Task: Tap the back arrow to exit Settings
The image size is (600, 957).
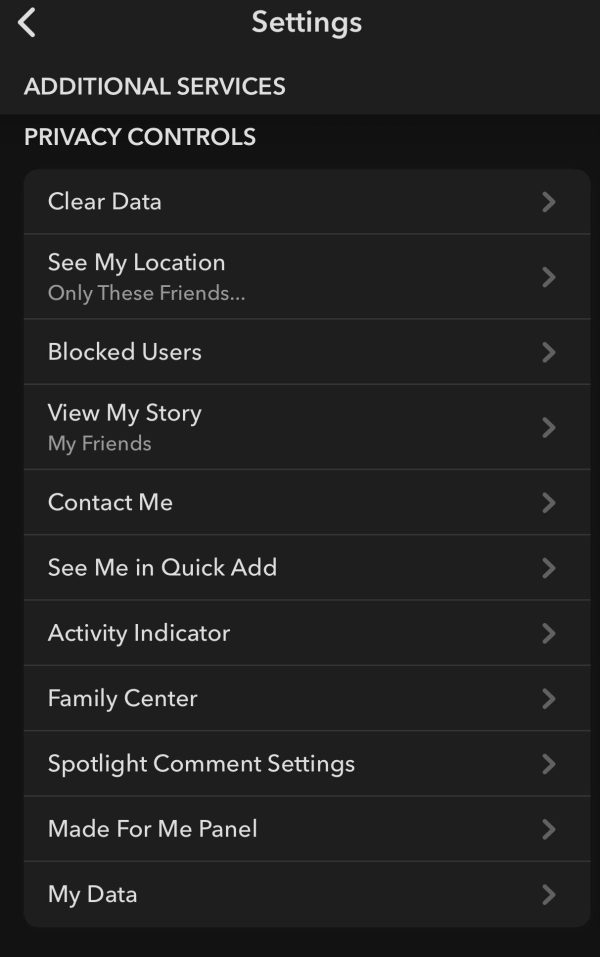Action: (25, 22)
